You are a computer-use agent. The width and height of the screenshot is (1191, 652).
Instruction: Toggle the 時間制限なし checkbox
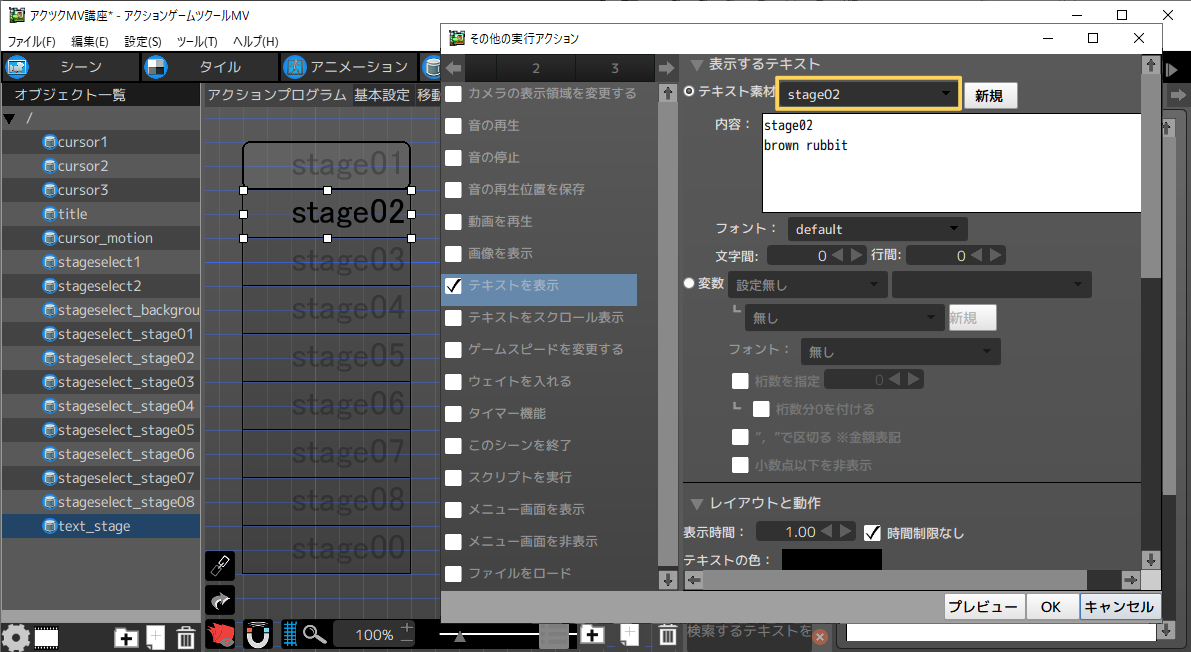[x=872, y=532]
